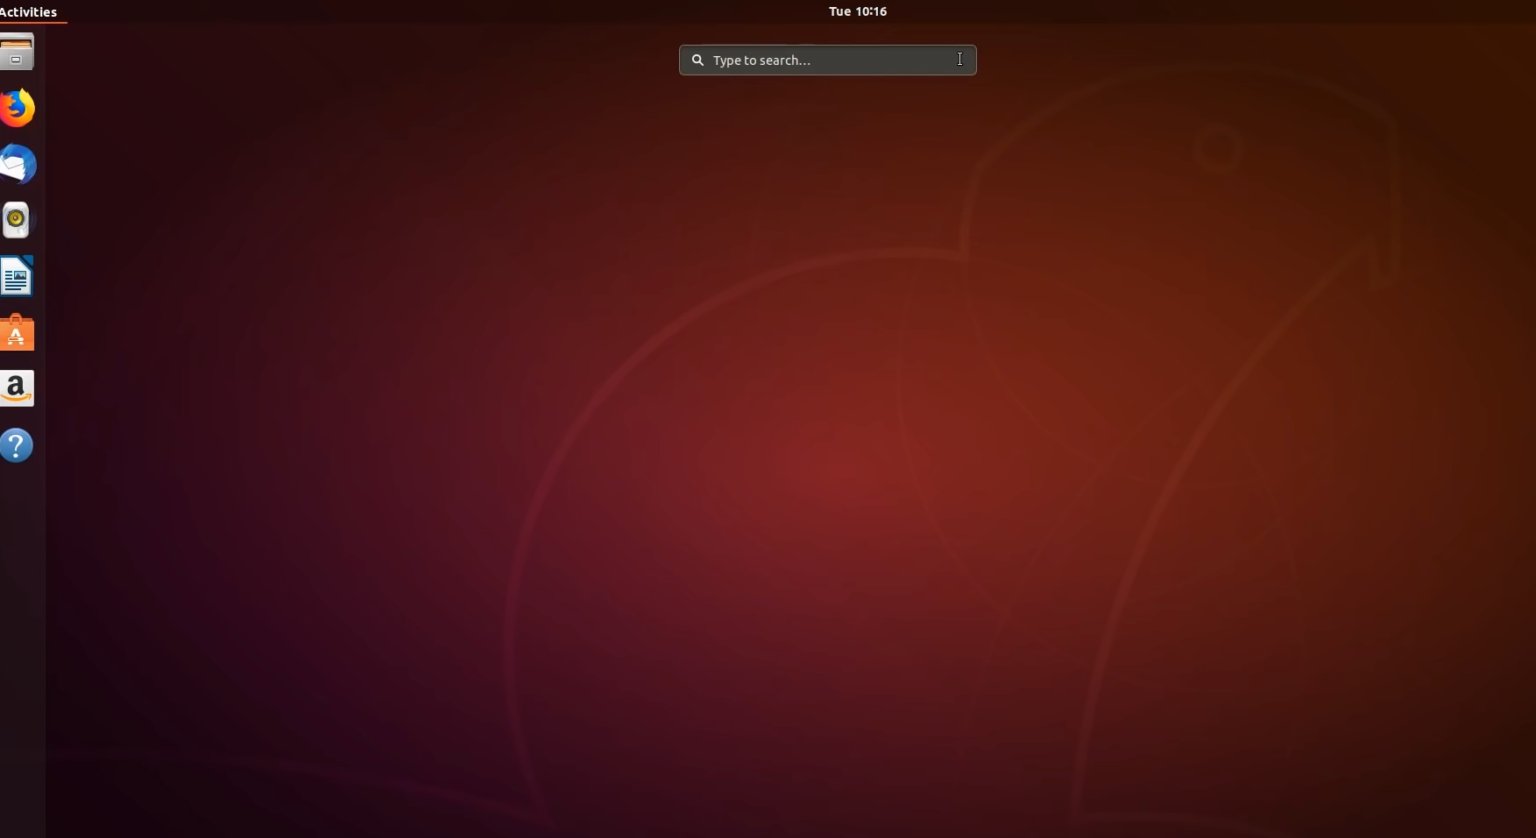Compose mail by clicking the Thunderbird icon
The image size is (1536, 838).
[16, 164]
